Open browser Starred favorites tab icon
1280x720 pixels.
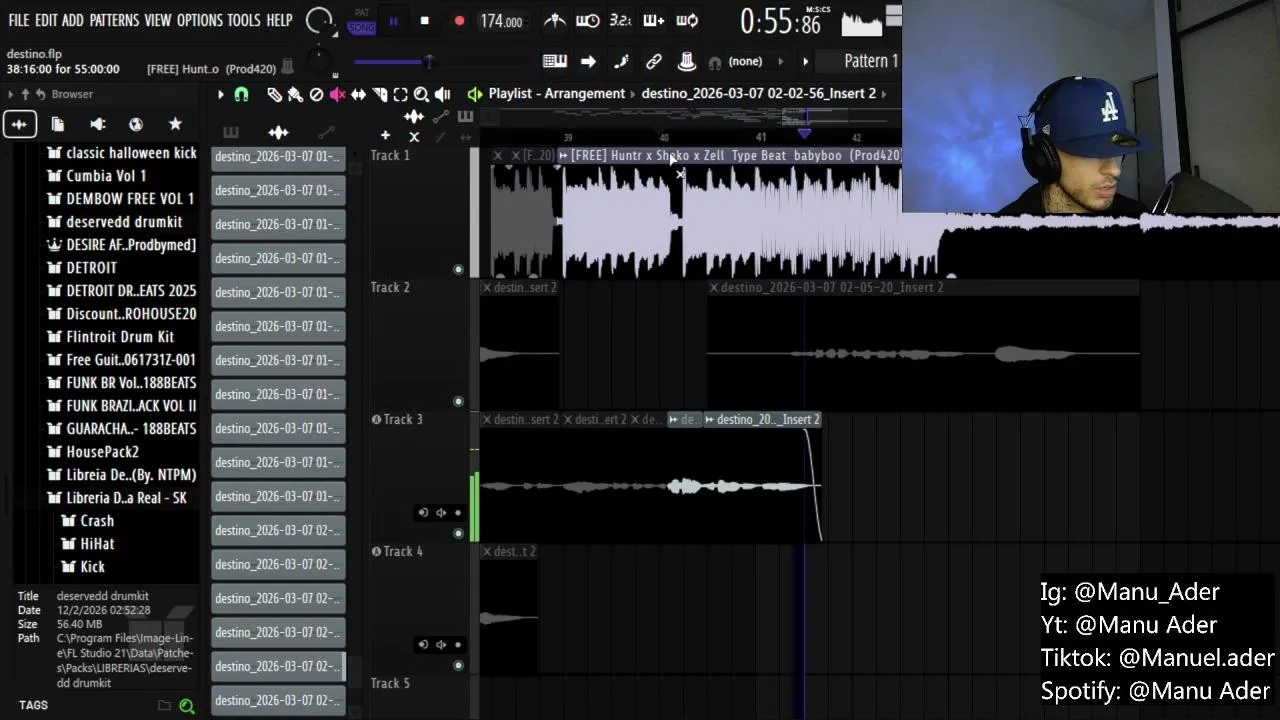(175, 124)
